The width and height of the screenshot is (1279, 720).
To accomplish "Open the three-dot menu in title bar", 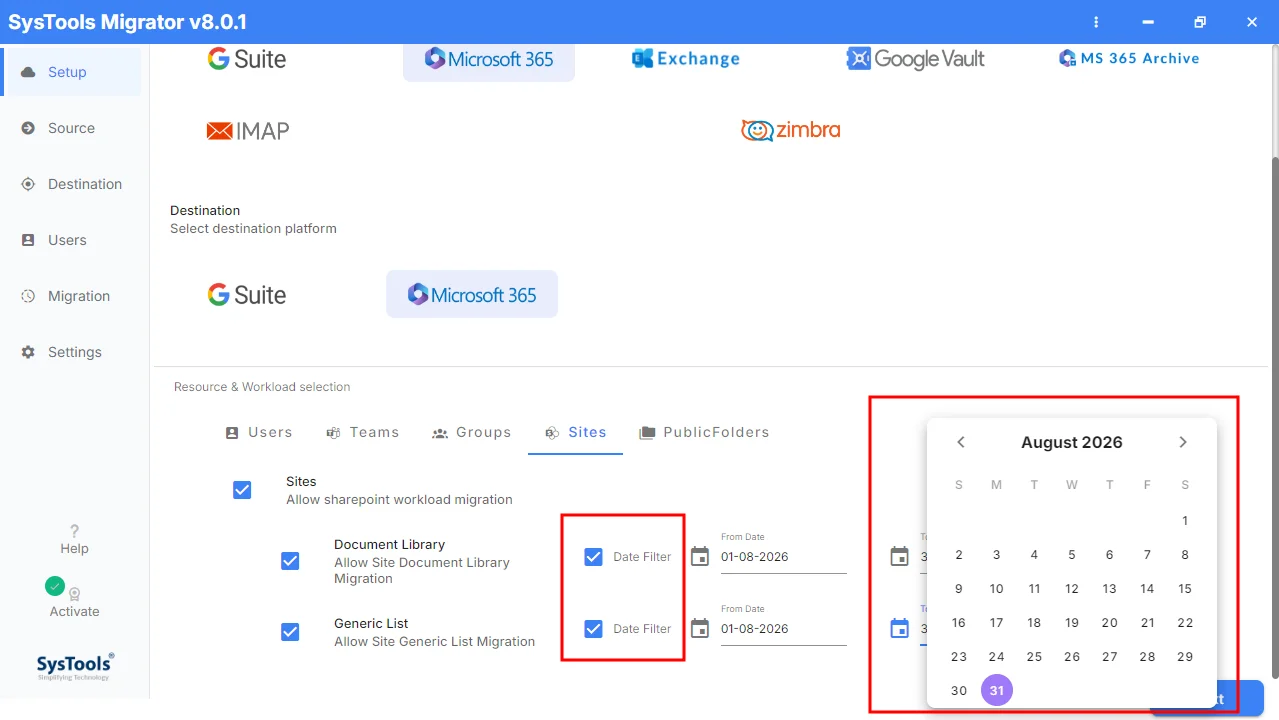I will click(1097, 22).
